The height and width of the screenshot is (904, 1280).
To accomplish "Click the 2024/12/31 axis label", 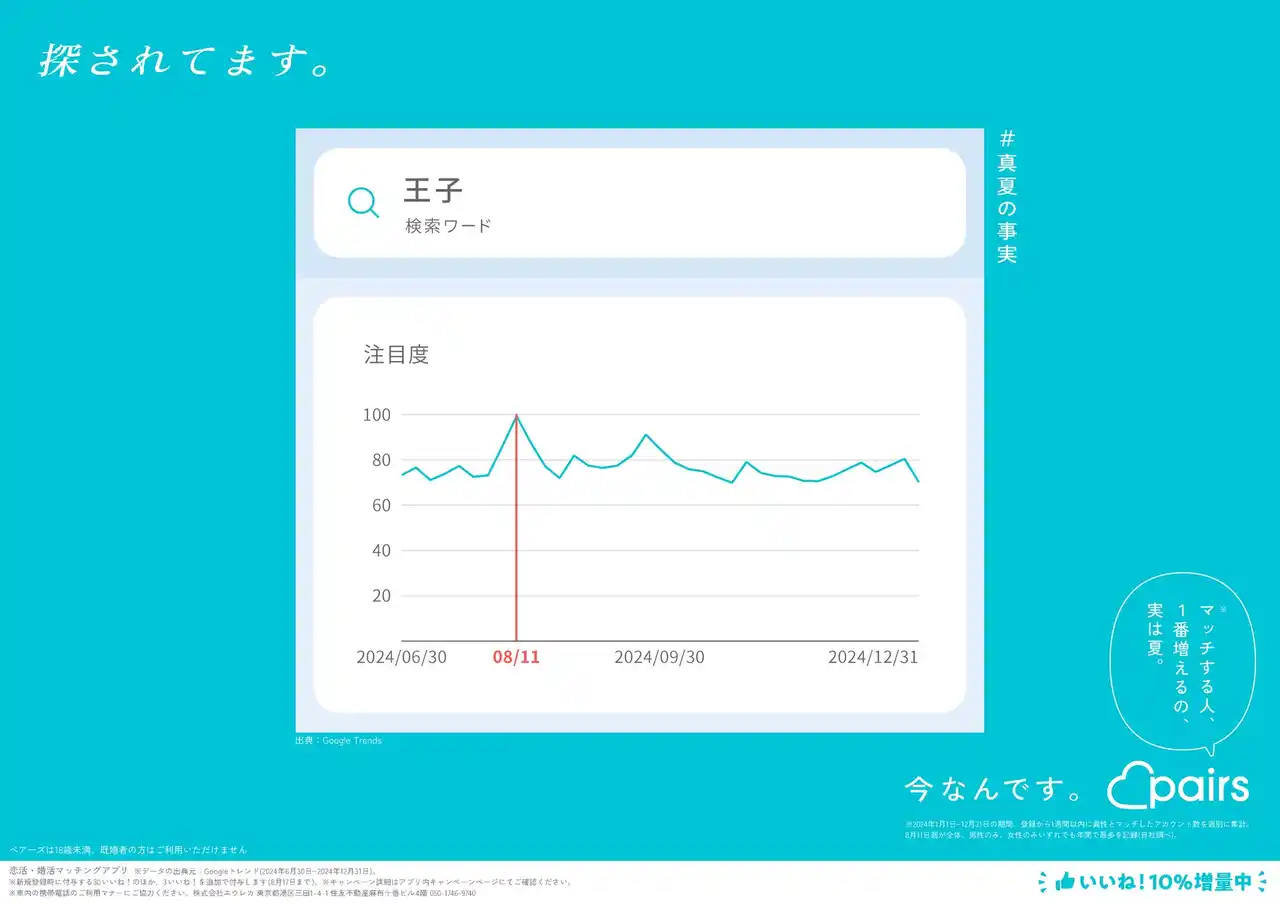I will click(874, 657).
